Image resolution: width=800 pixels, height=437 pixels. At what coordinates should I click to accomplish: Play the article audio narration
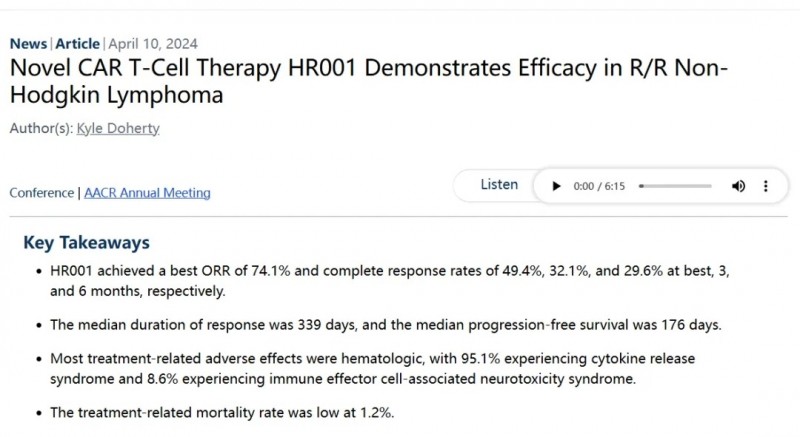(556, 186)
